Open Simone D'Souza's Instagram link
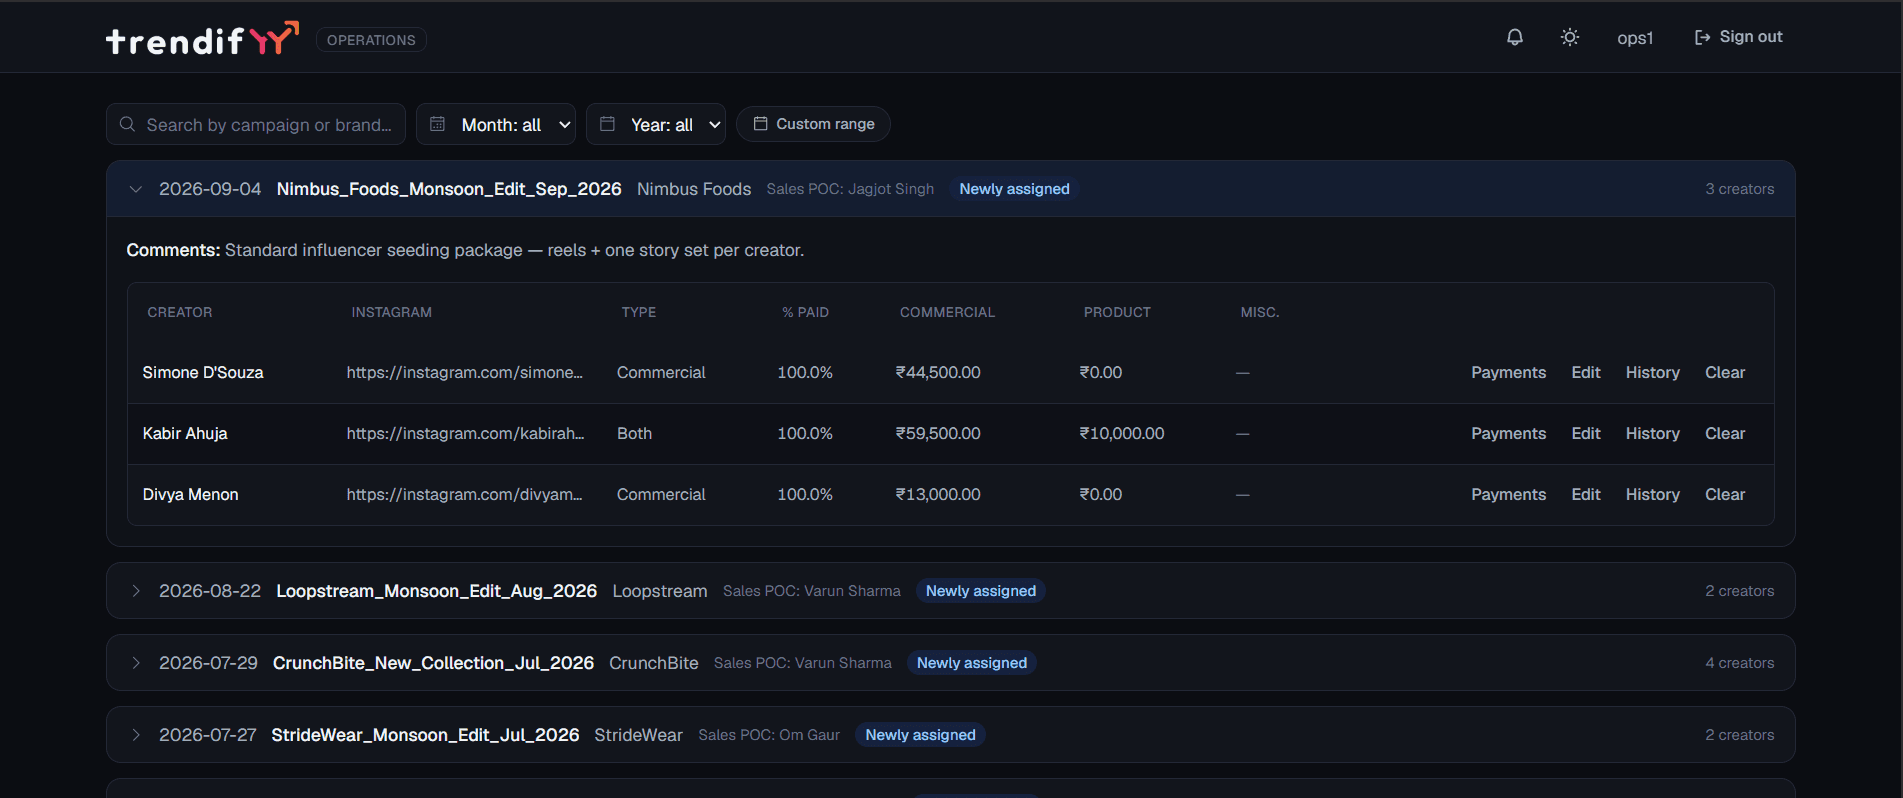This screenshot has width=1903, height=798. pos(464,372)
